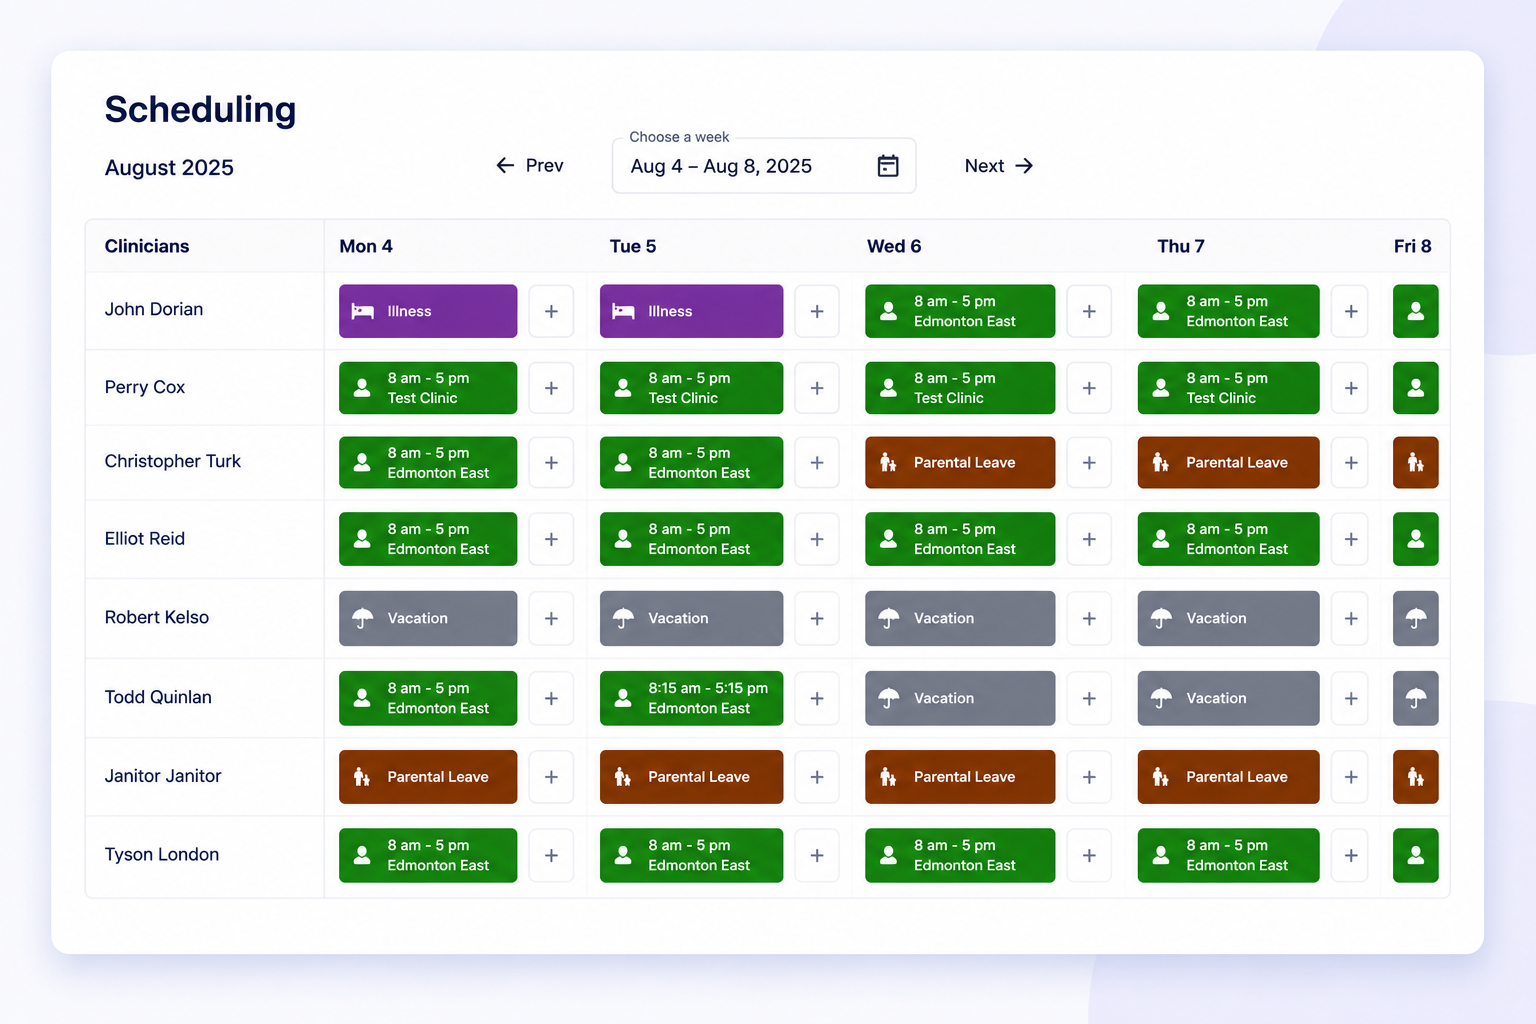Add shift for Christopher Turk on Monday

tap(551, 463)
